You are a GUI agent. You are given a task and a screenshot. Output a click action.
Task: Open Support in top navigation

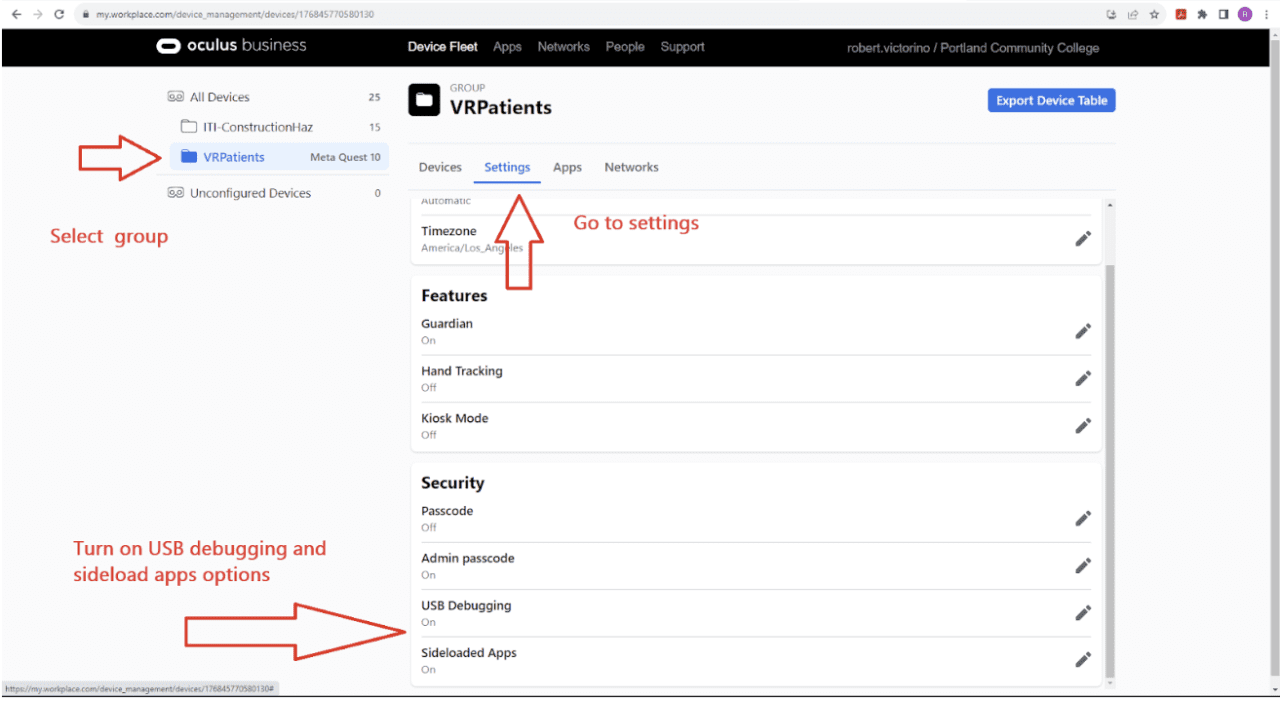coord(682,47)
